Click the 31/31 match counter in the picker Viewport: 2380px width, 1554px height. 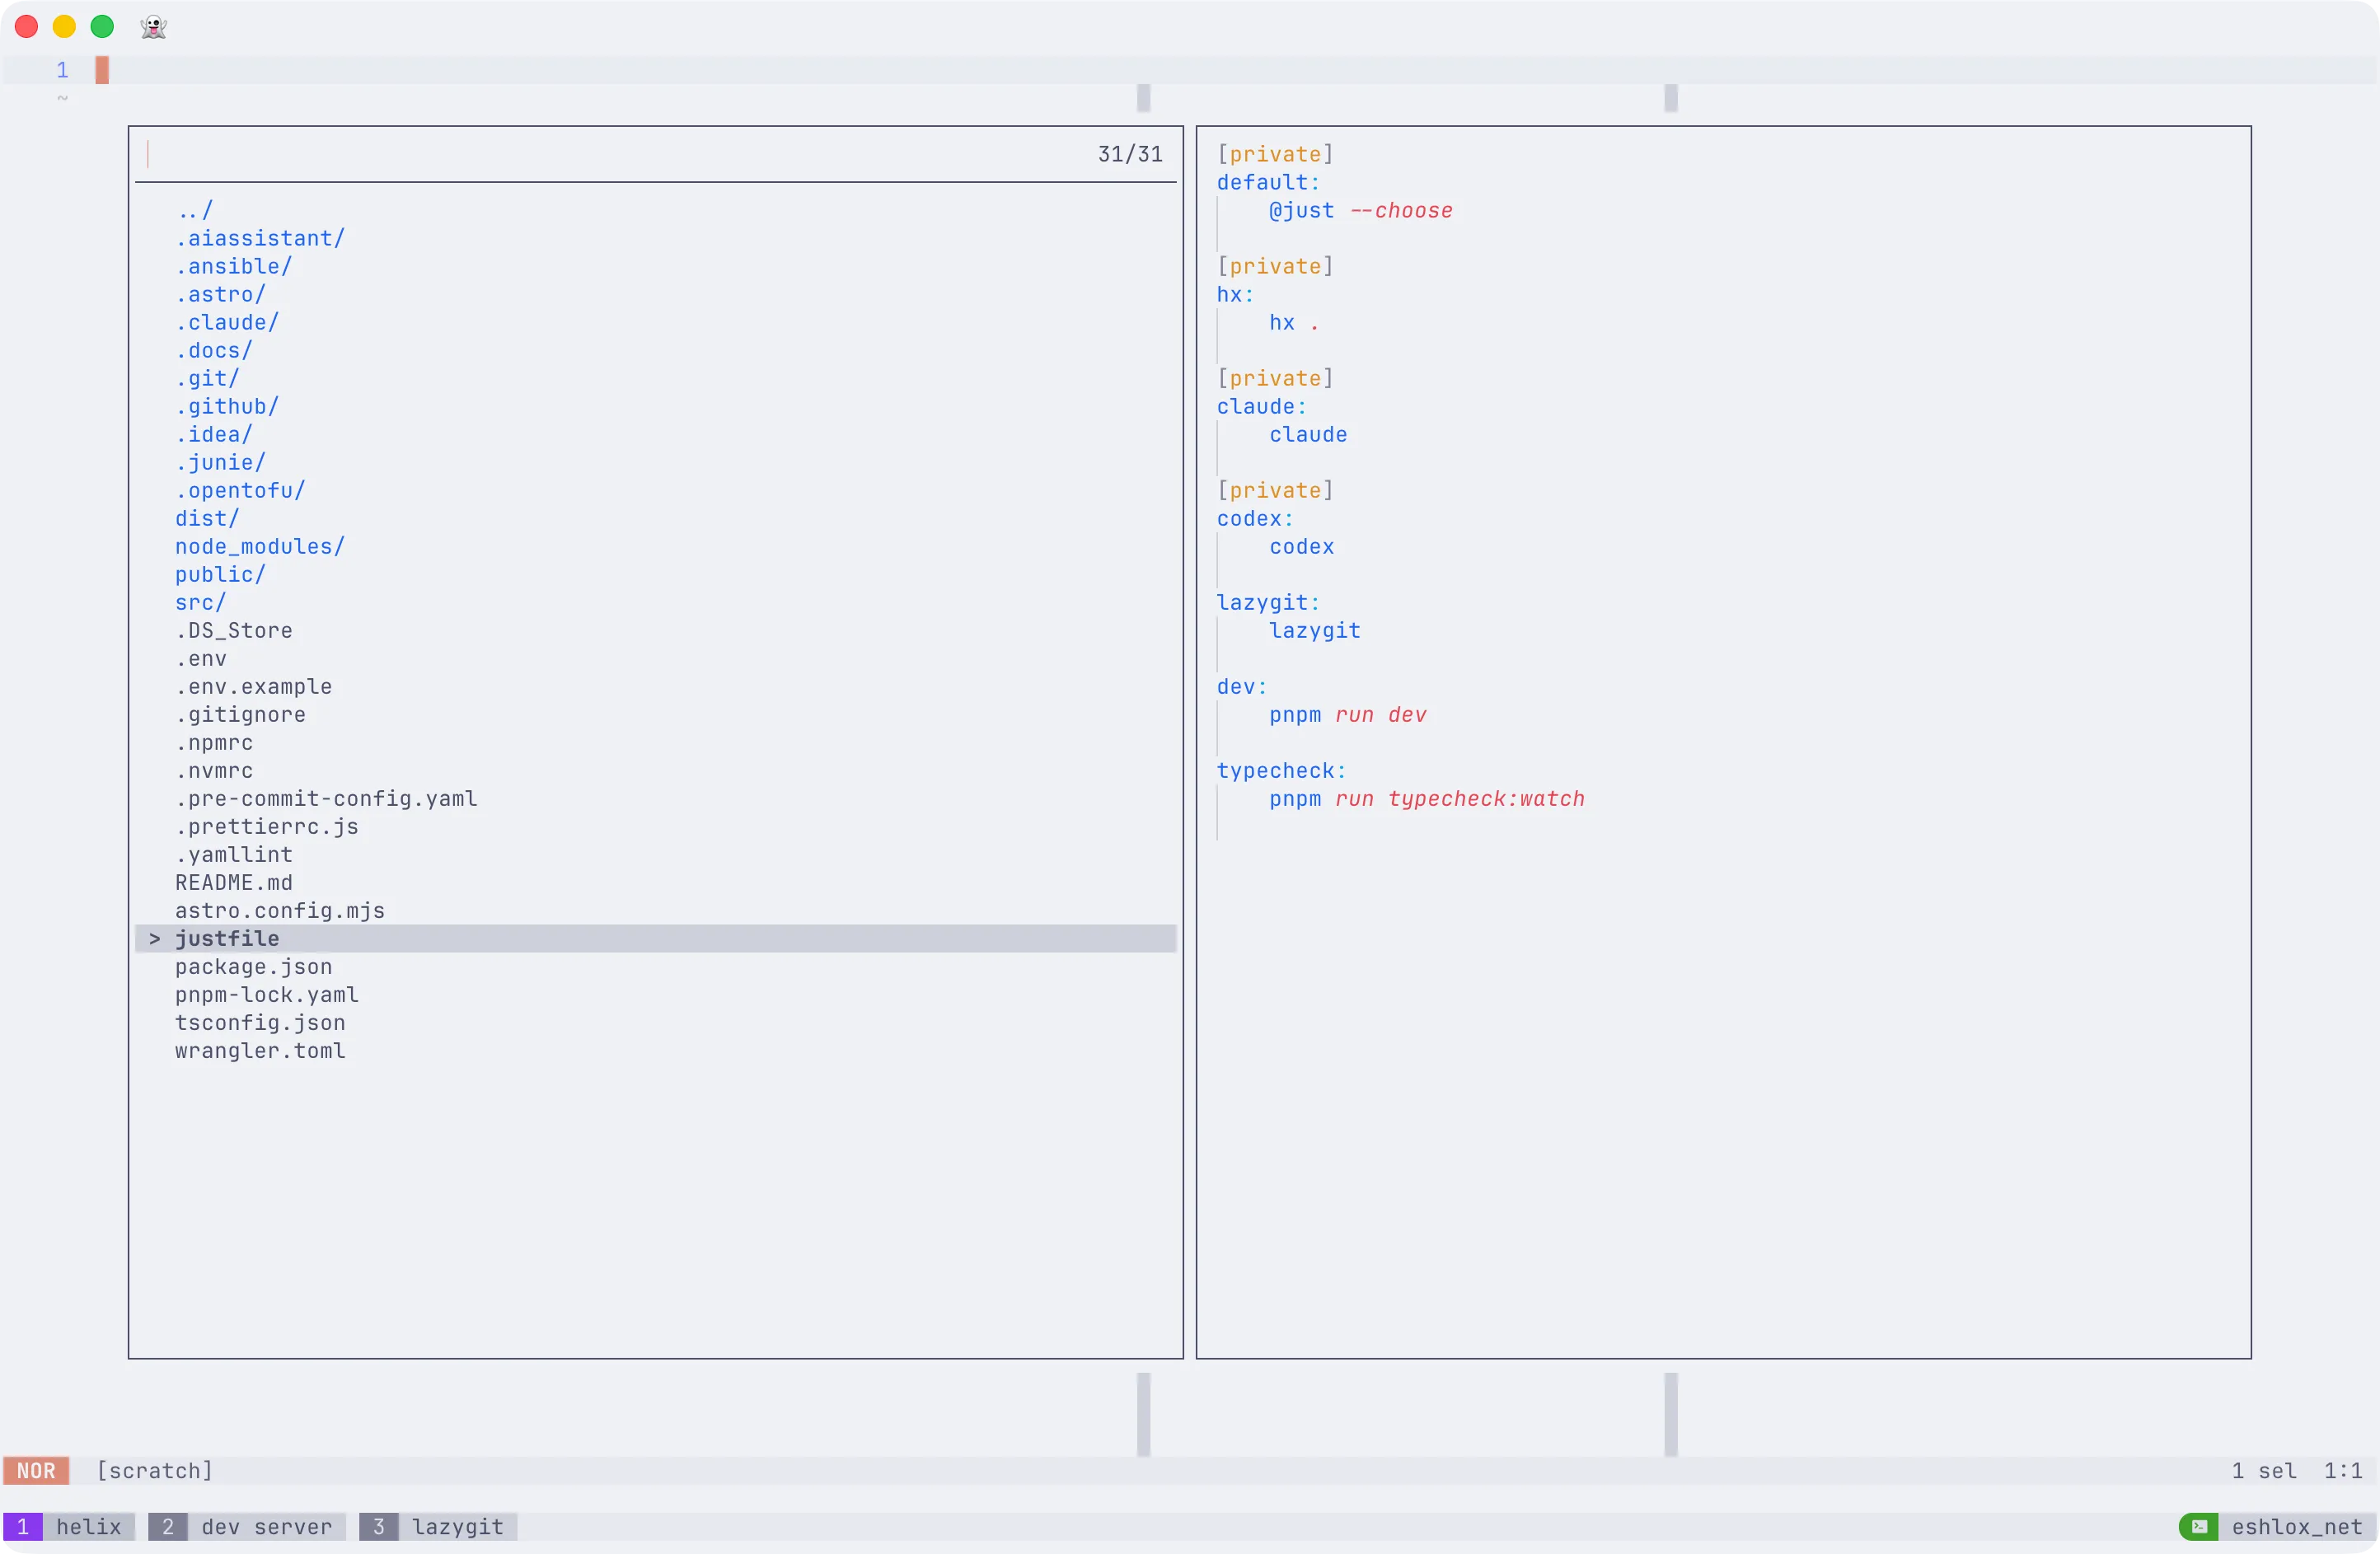tap(1129, 154)
